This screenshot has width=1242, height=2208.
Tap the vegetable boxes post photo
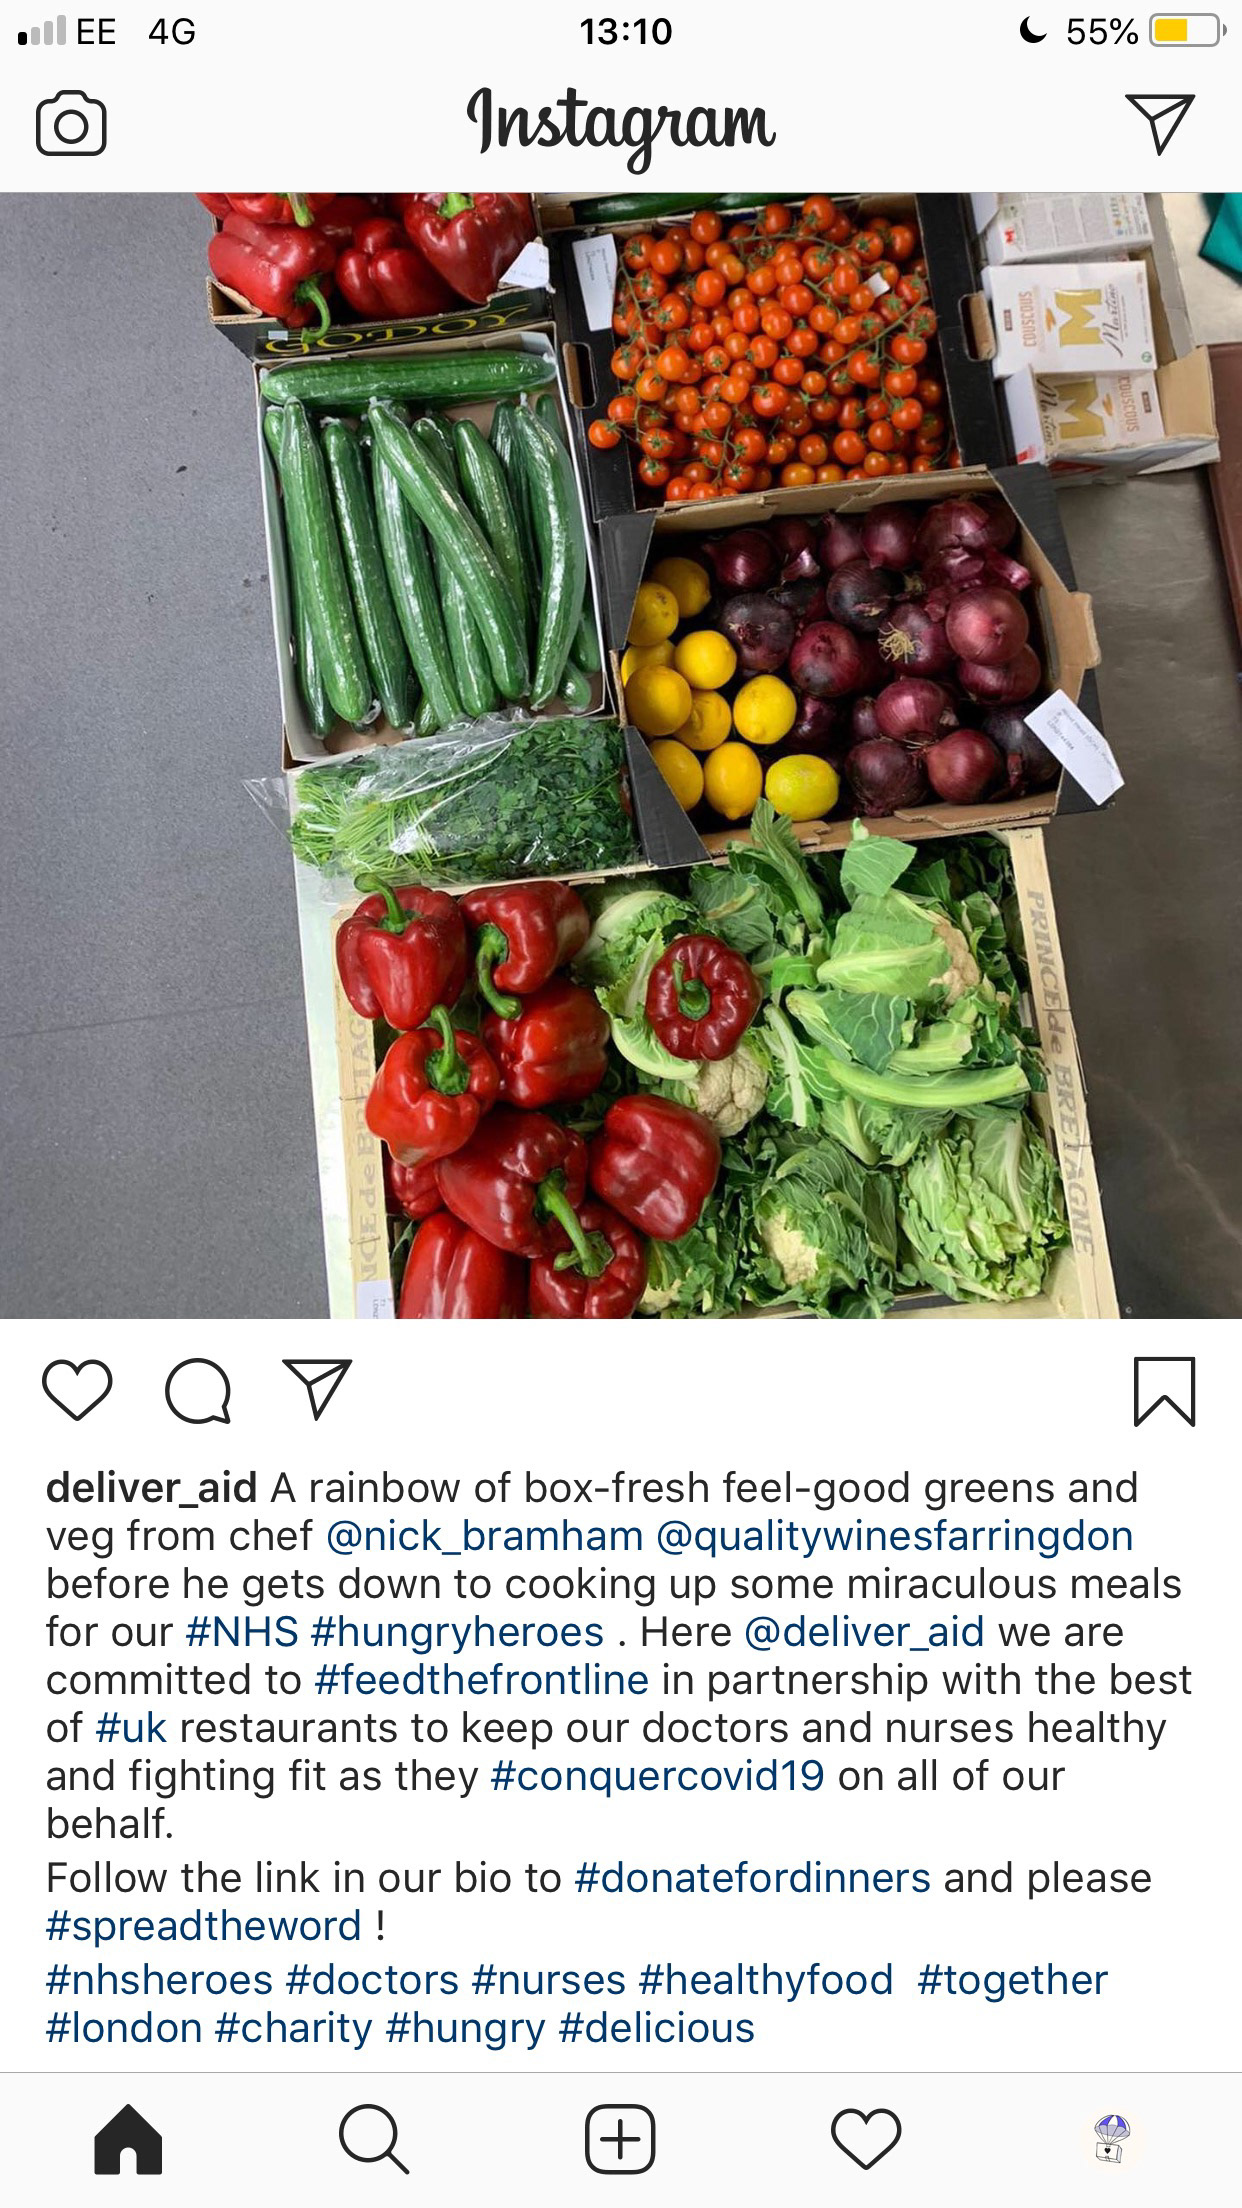(x=621, y=755)
